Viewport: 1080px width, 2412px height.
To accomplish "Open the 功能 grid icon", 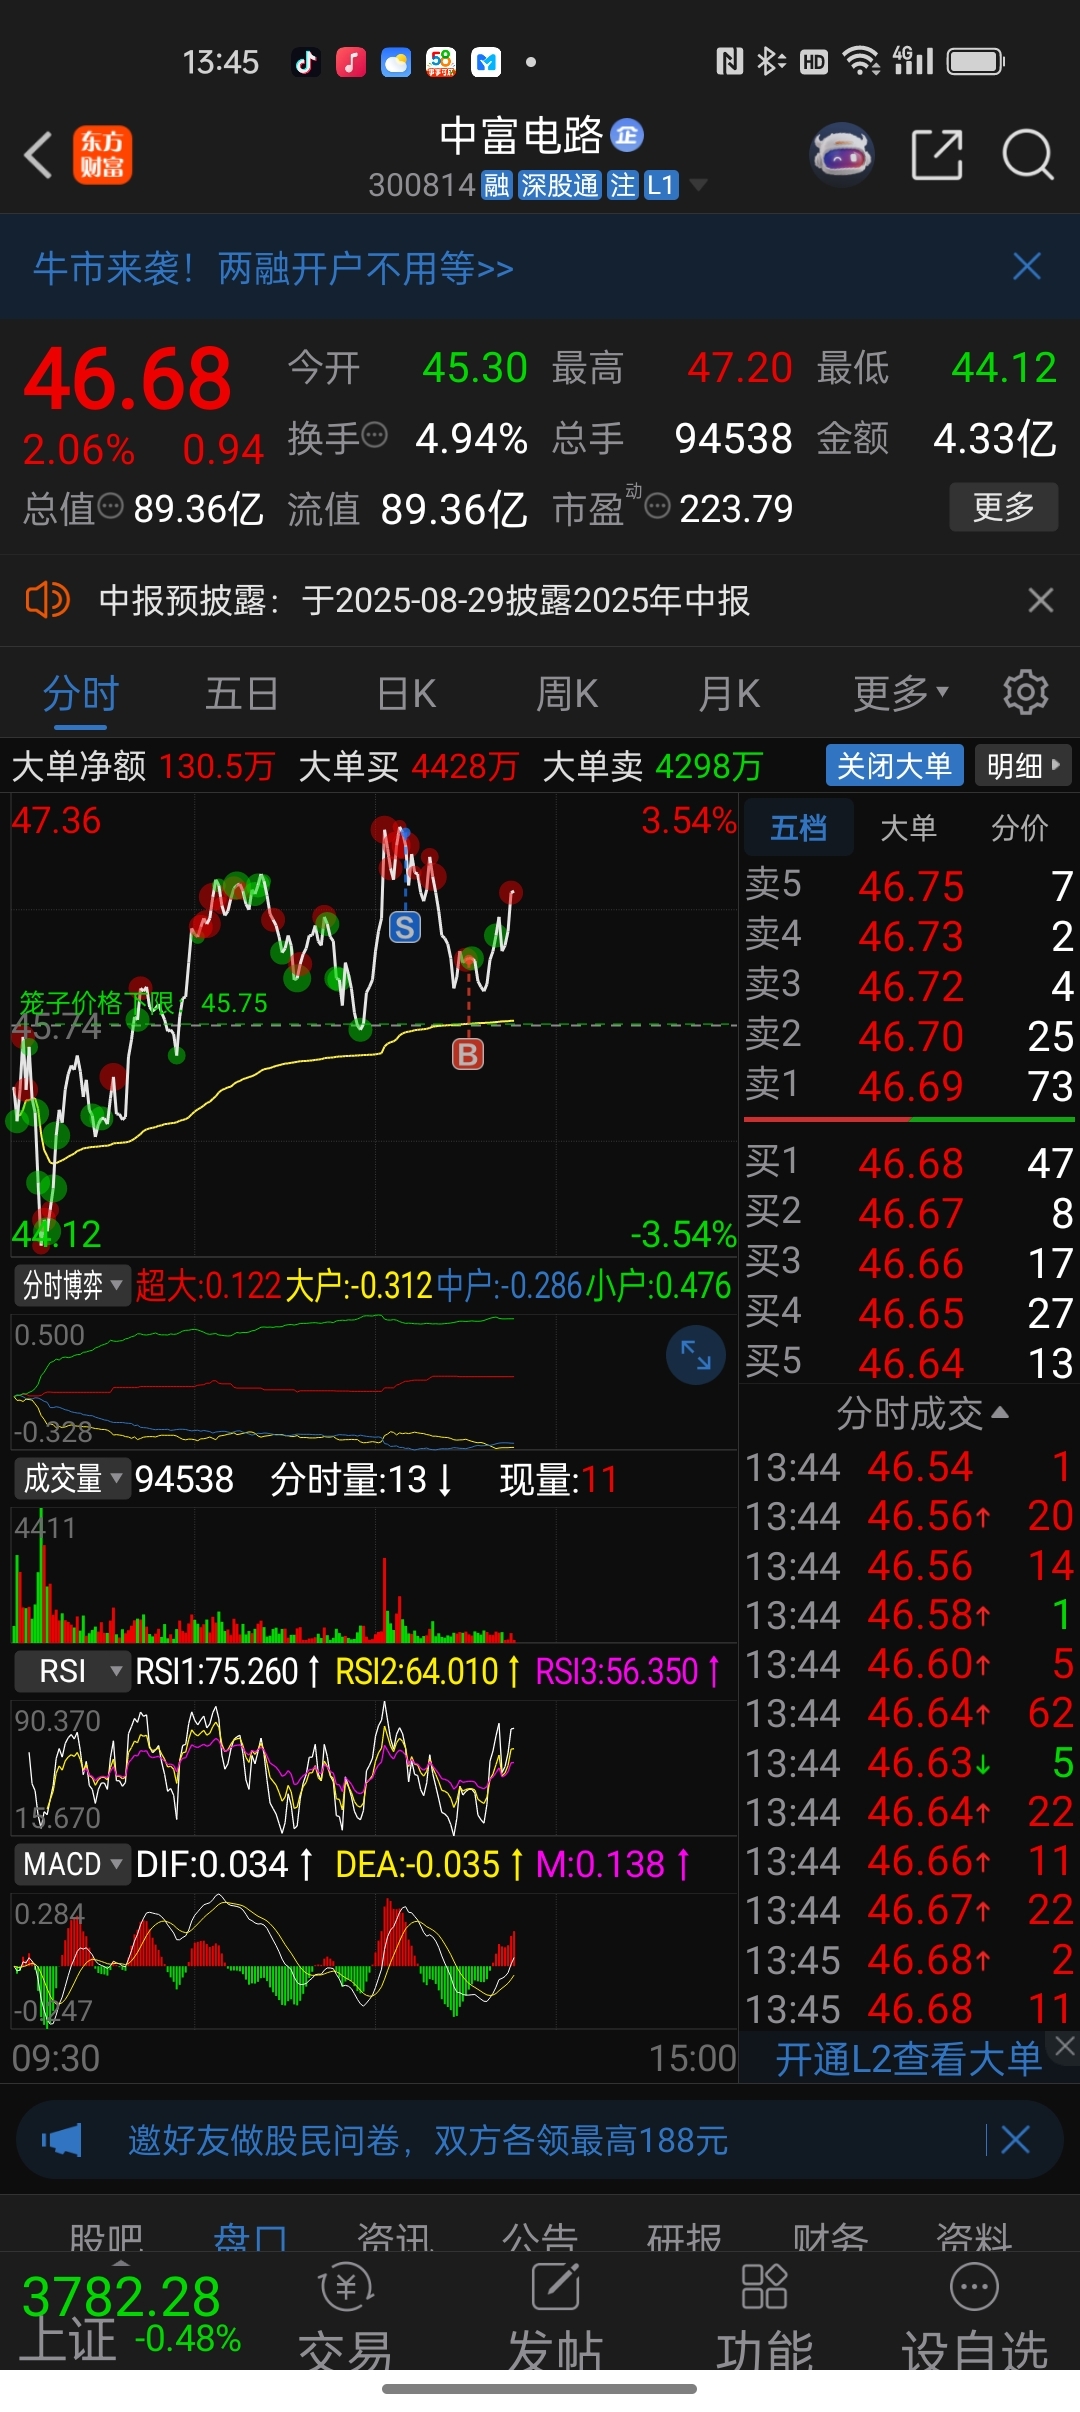I will 765,2288.
